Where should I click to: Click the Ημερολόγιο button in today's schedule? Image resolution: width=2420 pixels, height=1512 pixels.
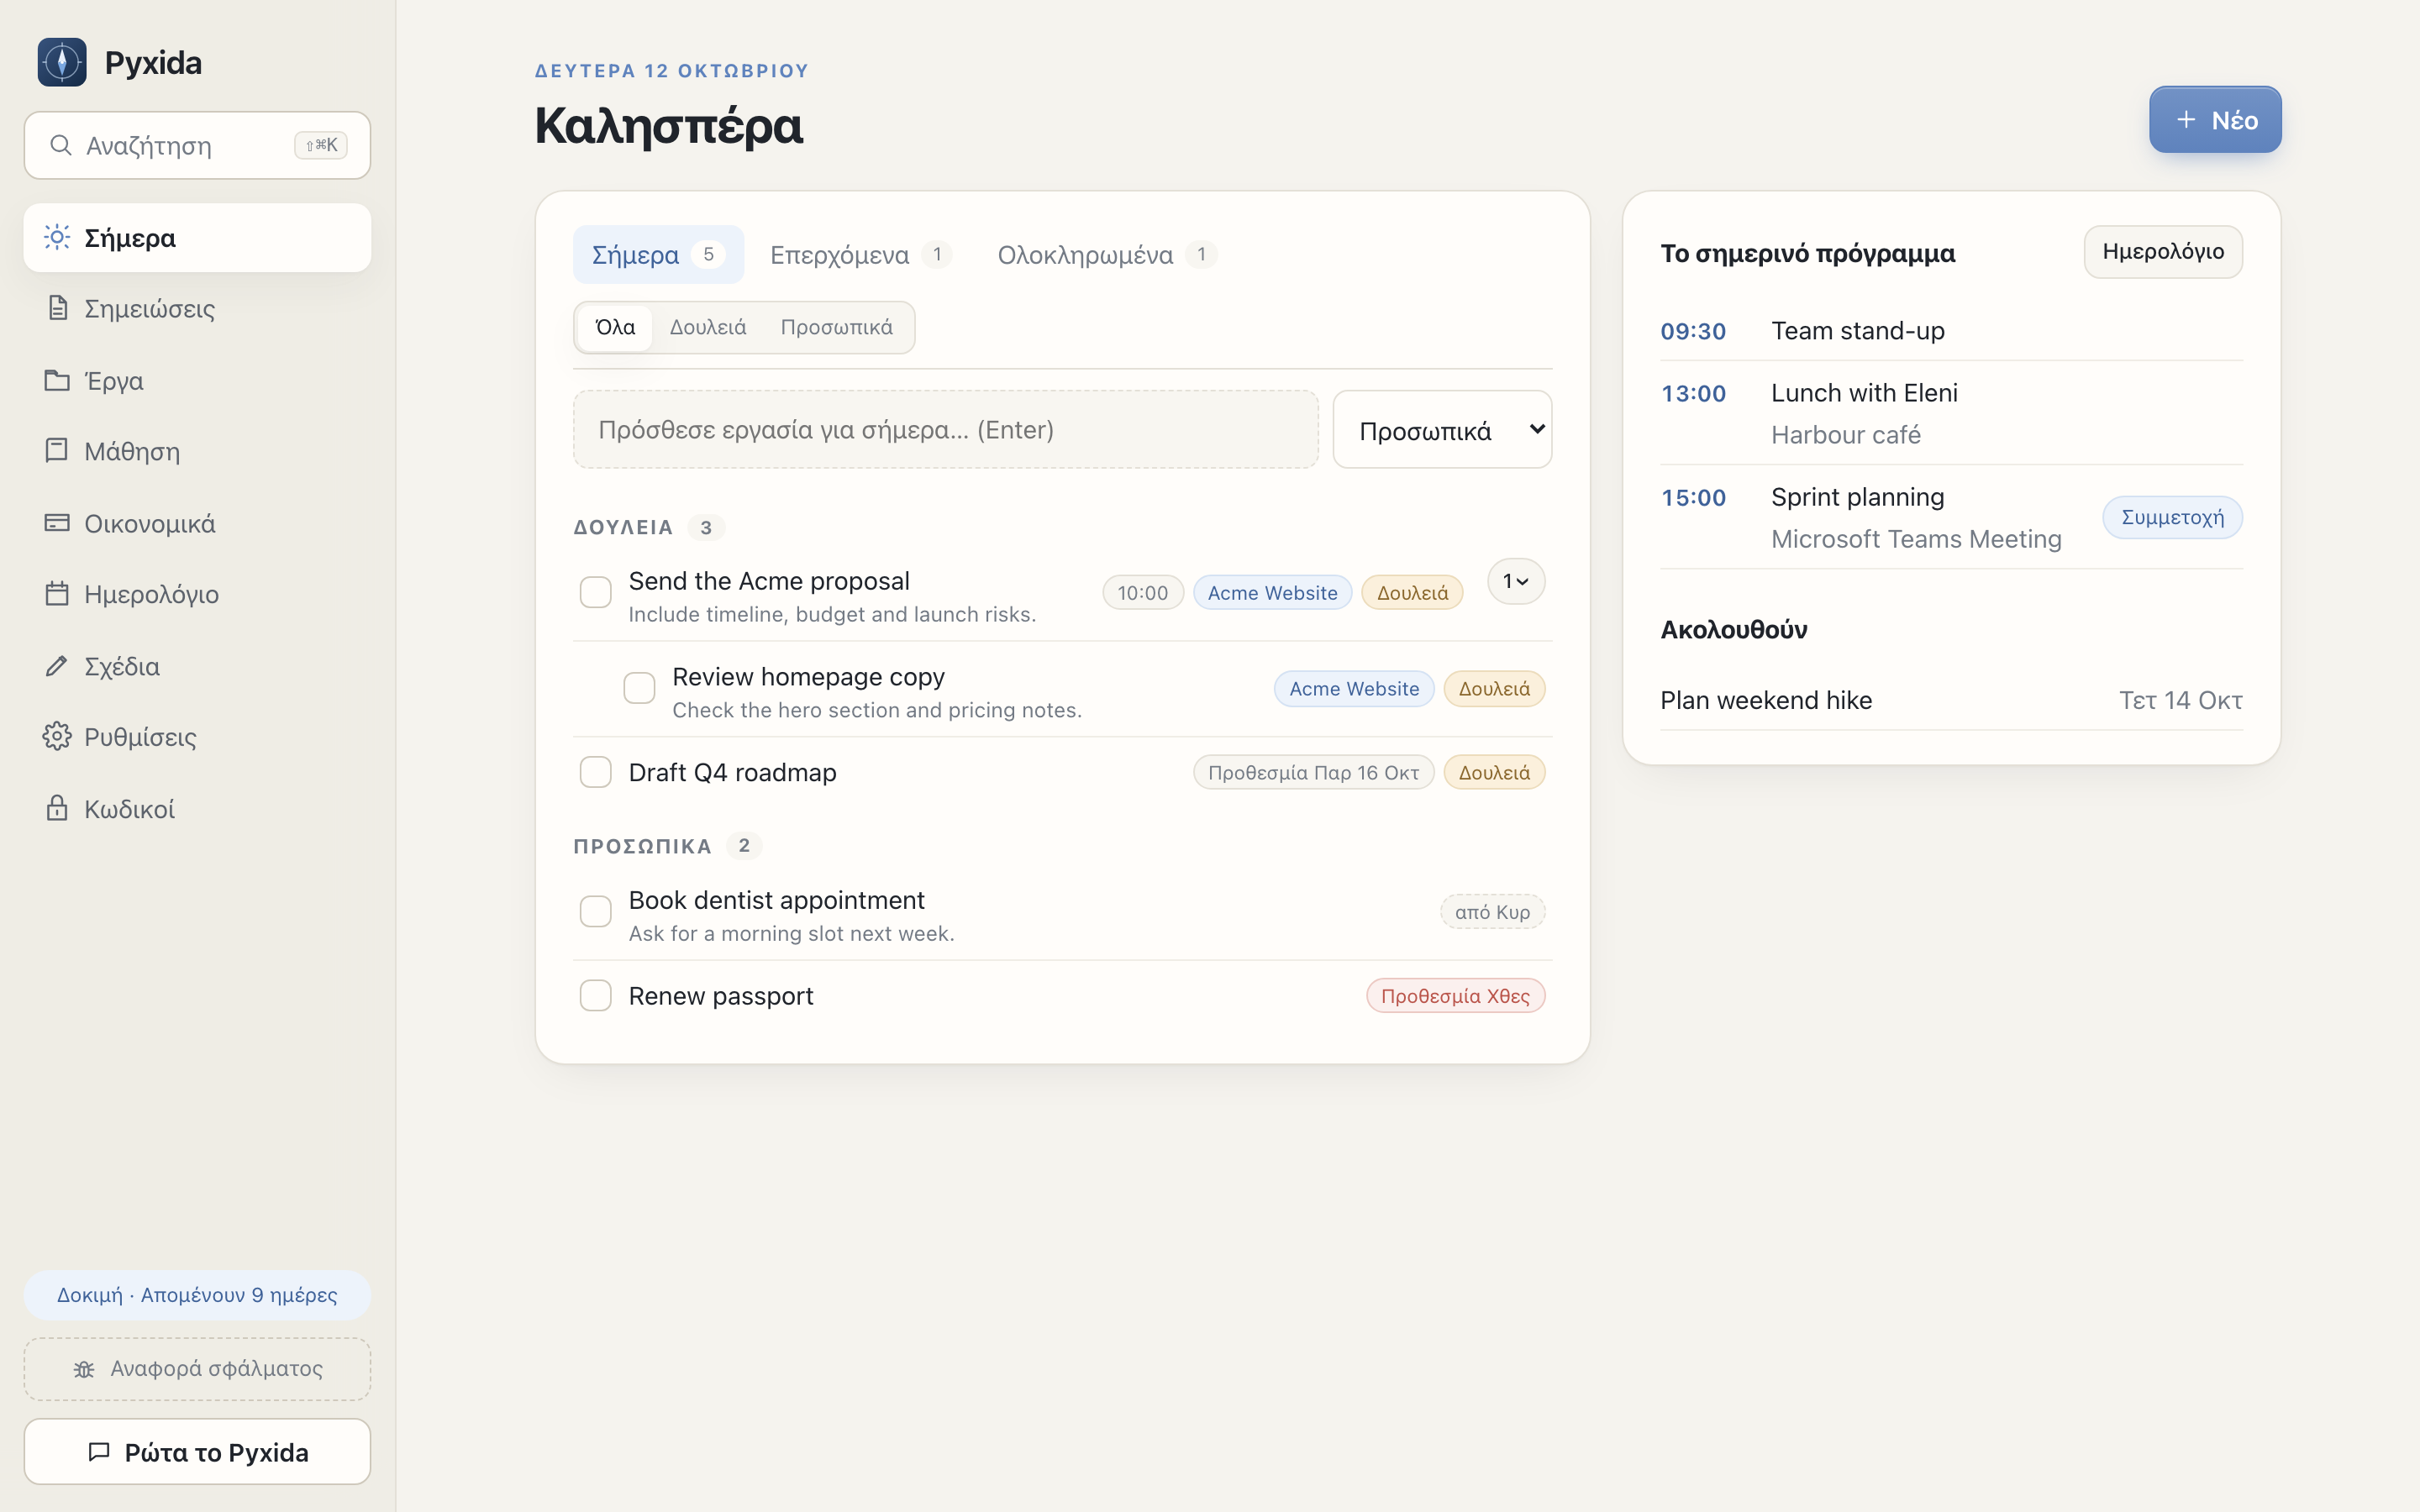[x=2163, y=252]
